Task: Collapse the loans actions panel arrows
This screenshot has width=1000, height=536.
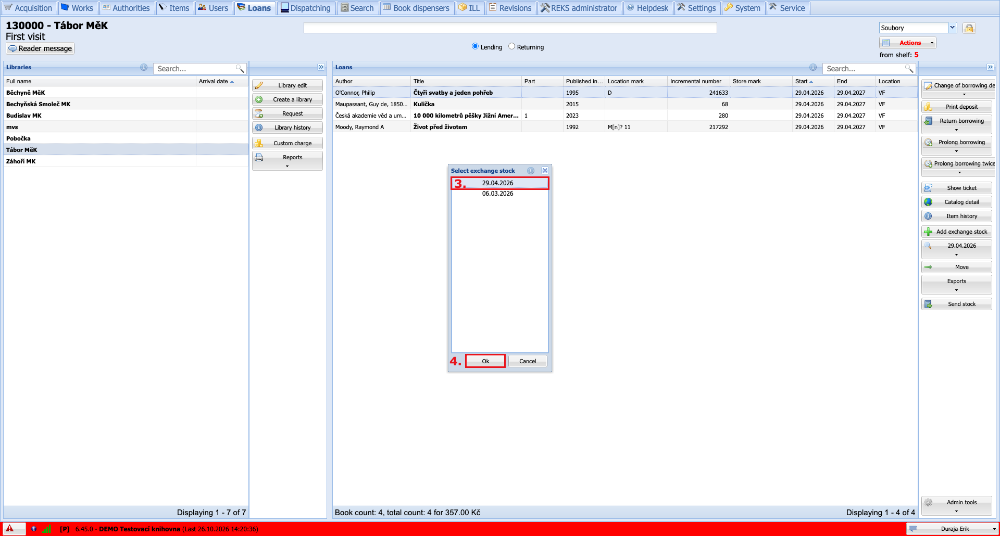Action: point(990,67)
